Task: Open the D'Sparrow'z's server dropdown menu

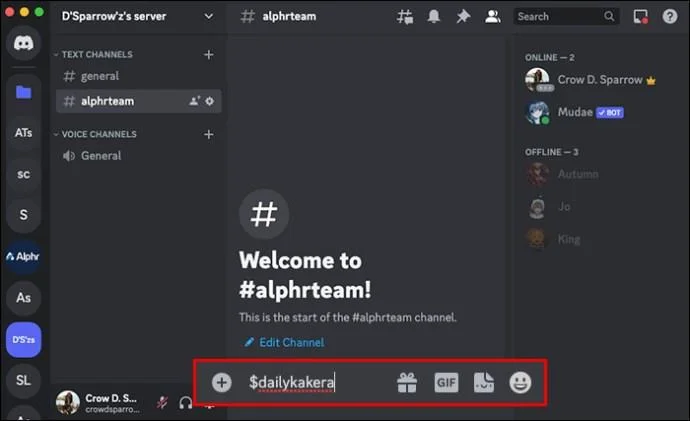Action: pos(209,16)
